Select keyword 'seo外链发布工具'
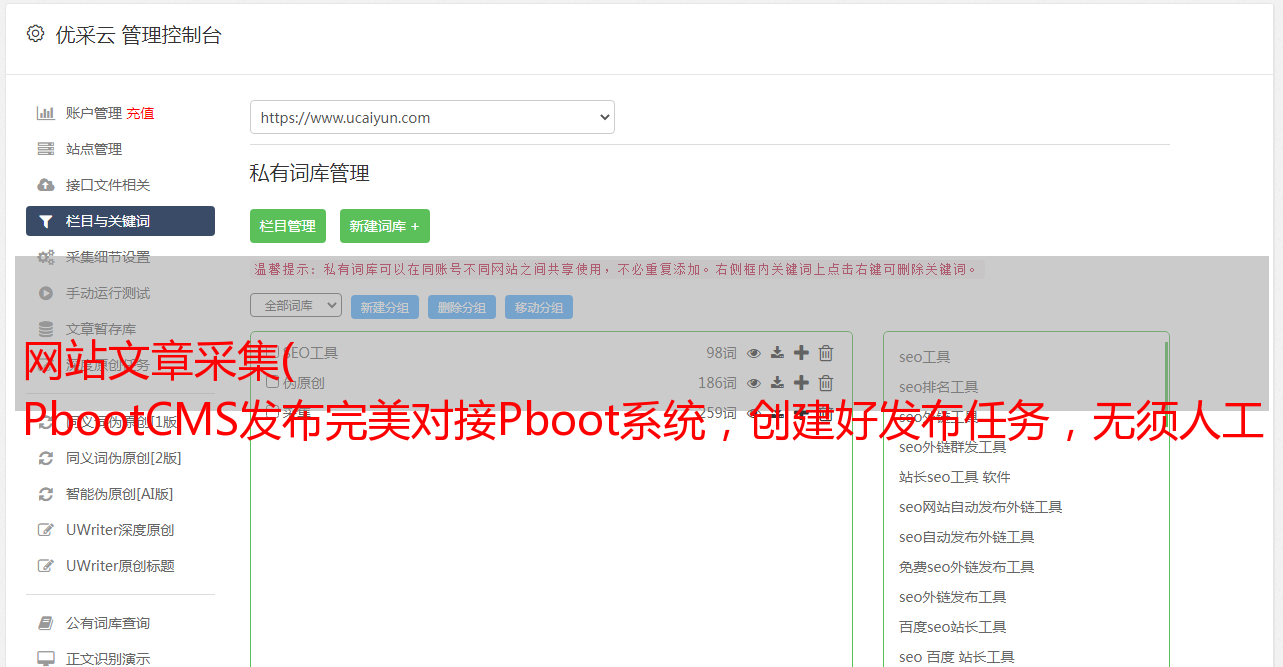Viewport: 1283px width, 667px height. [x=953, y=597]
